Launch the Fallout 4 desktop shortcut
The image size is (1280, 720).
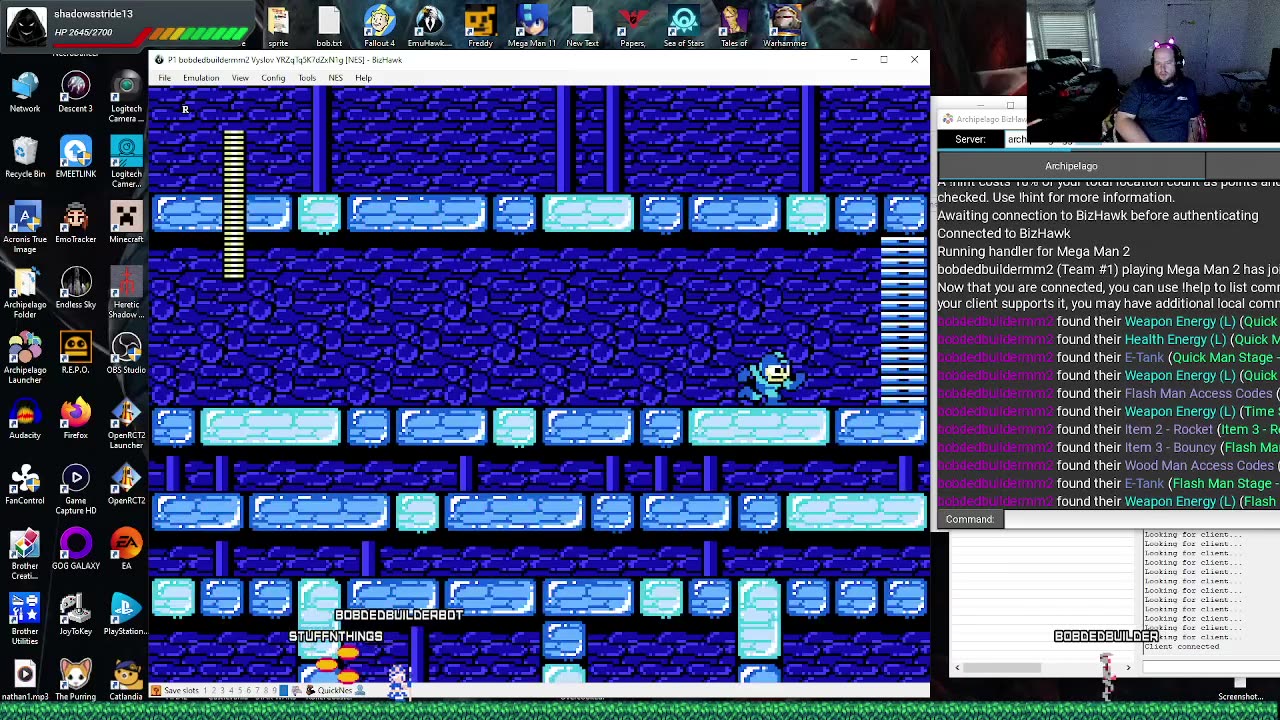379,25
